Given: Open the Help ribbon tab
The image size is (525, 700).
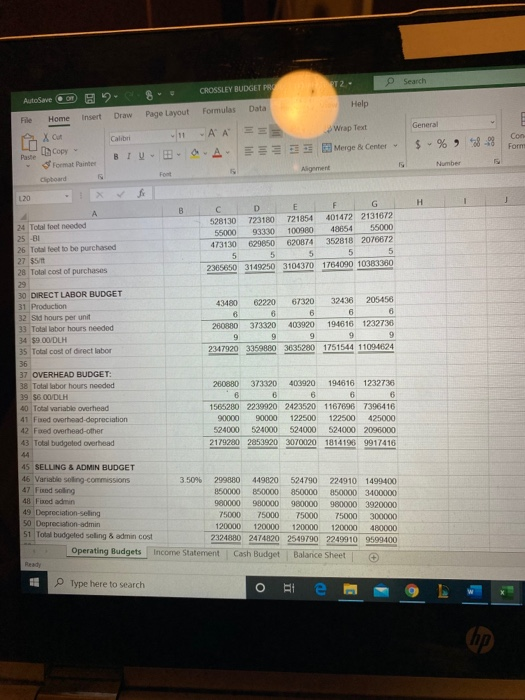Looking at the screenshot, I should point(359,104).
